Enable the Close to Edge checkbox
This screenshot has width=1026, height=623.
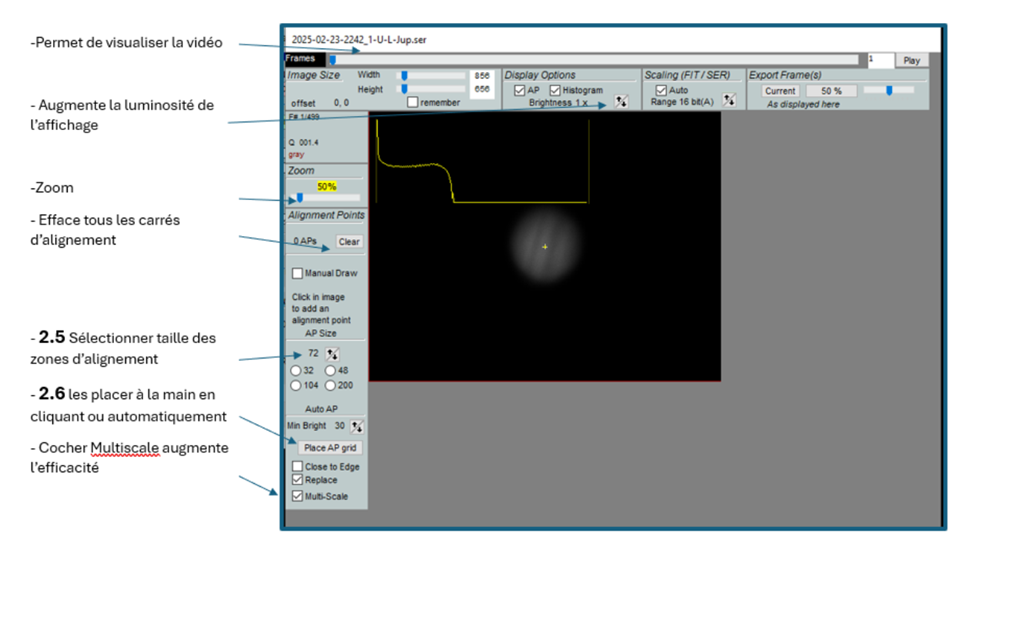pos(297,467)
